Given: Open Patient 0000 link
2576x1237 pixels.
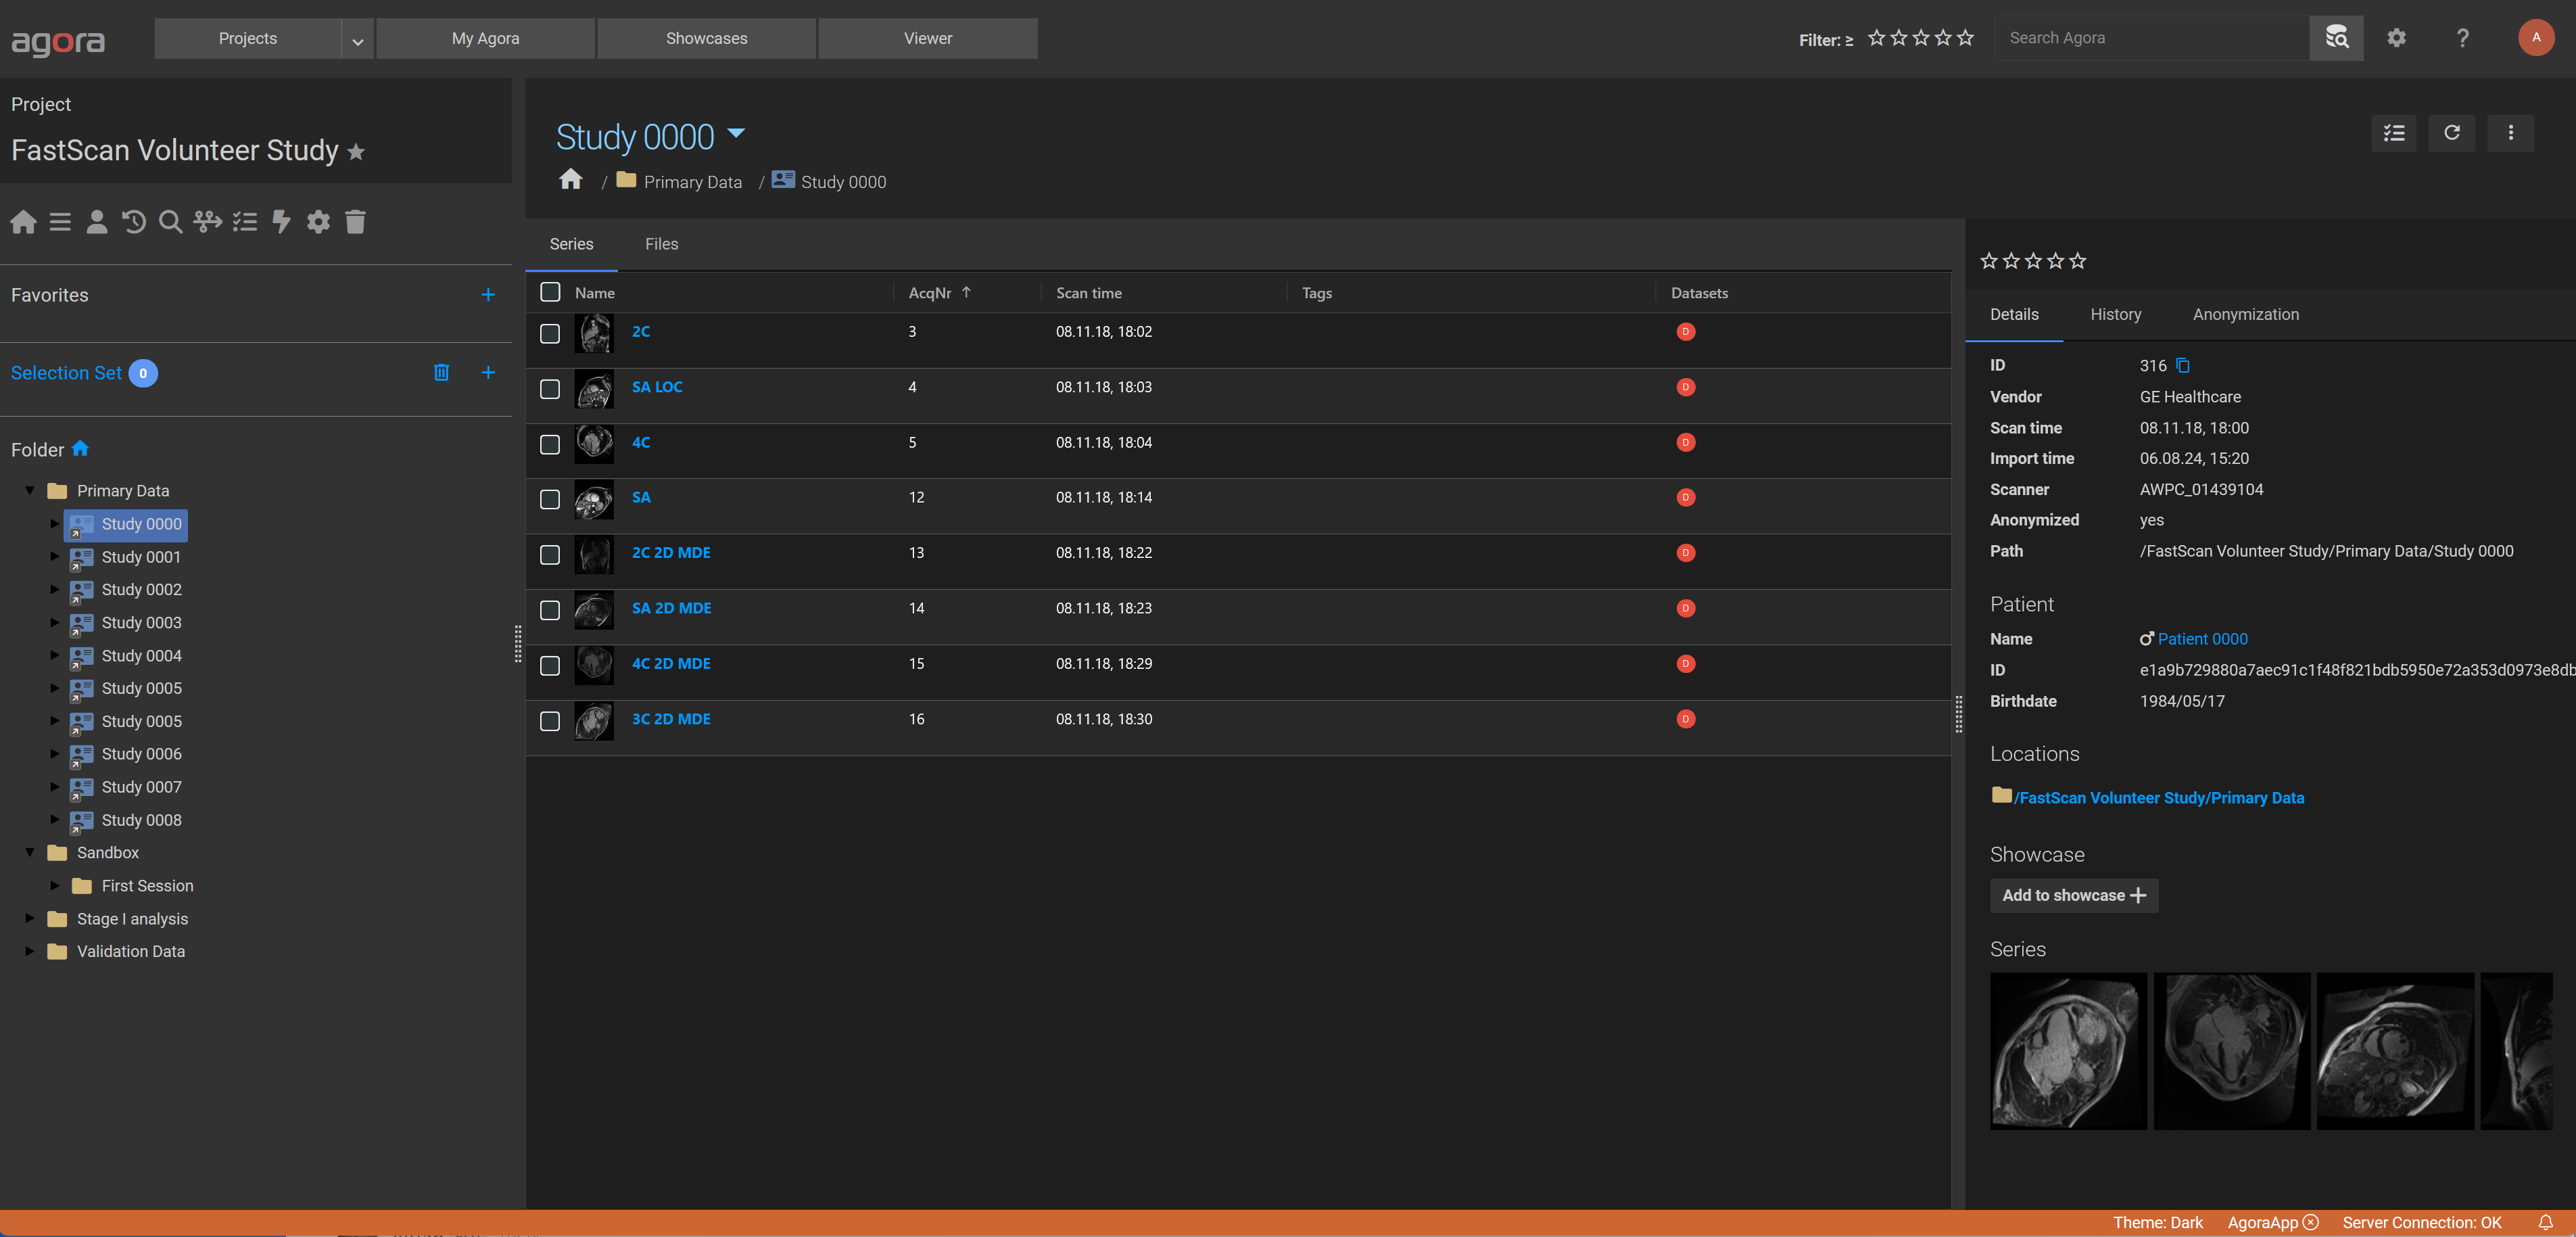Looking at the screenshot, I should coord(2202,639).
